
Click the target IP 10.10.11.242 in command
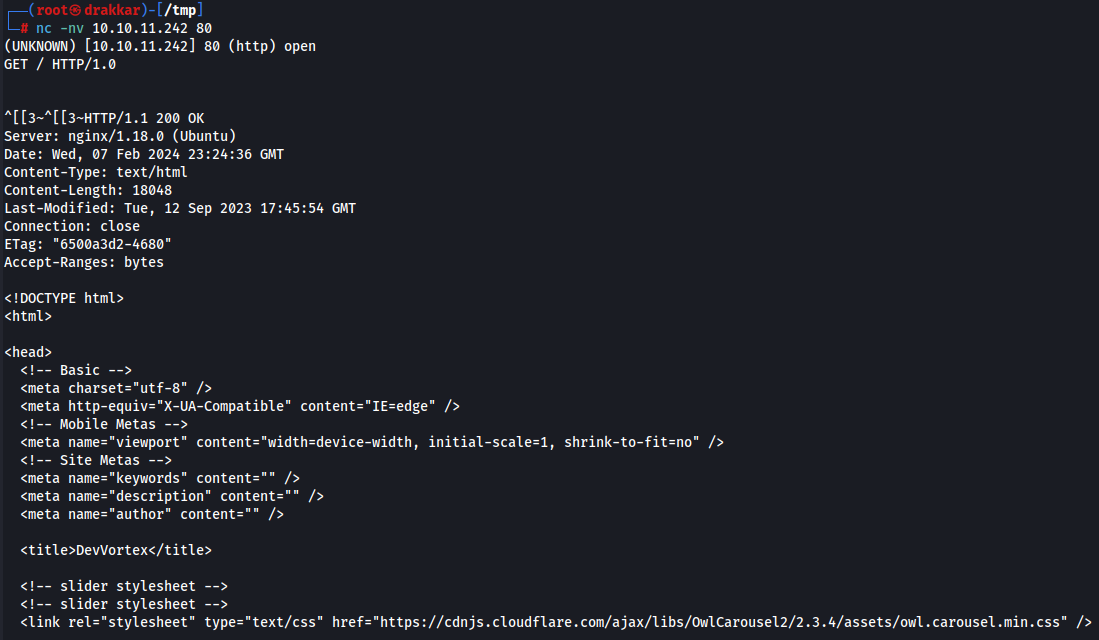pos(140,28)
